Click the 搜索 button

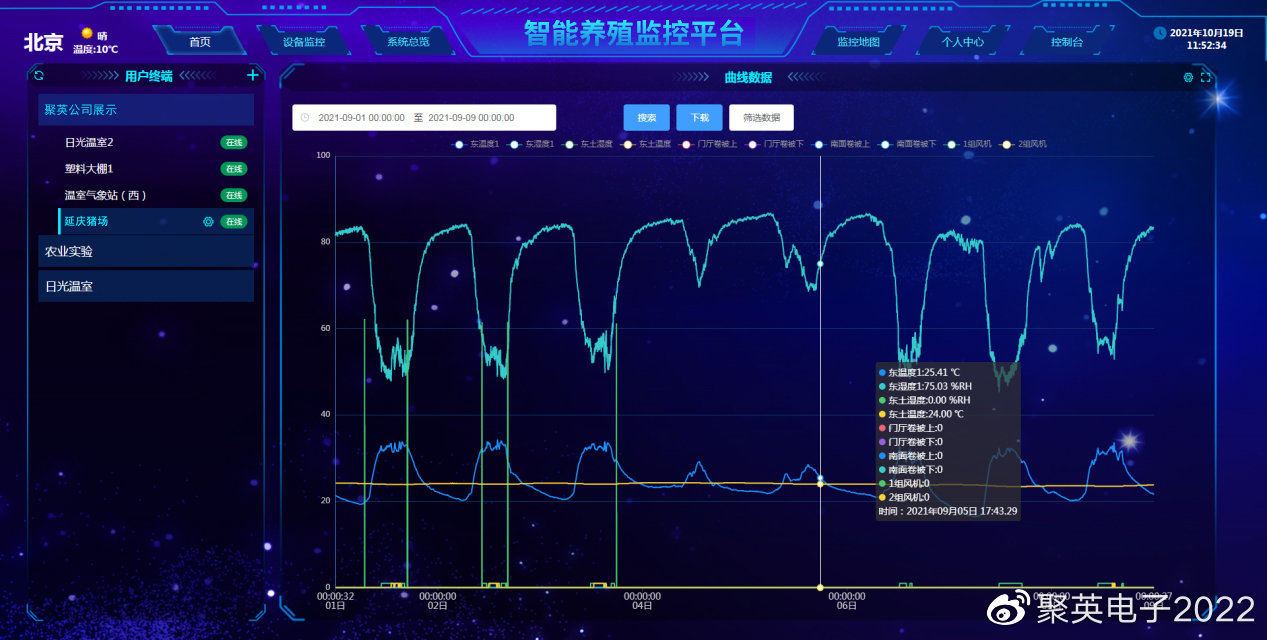click(x=647, y=118)
